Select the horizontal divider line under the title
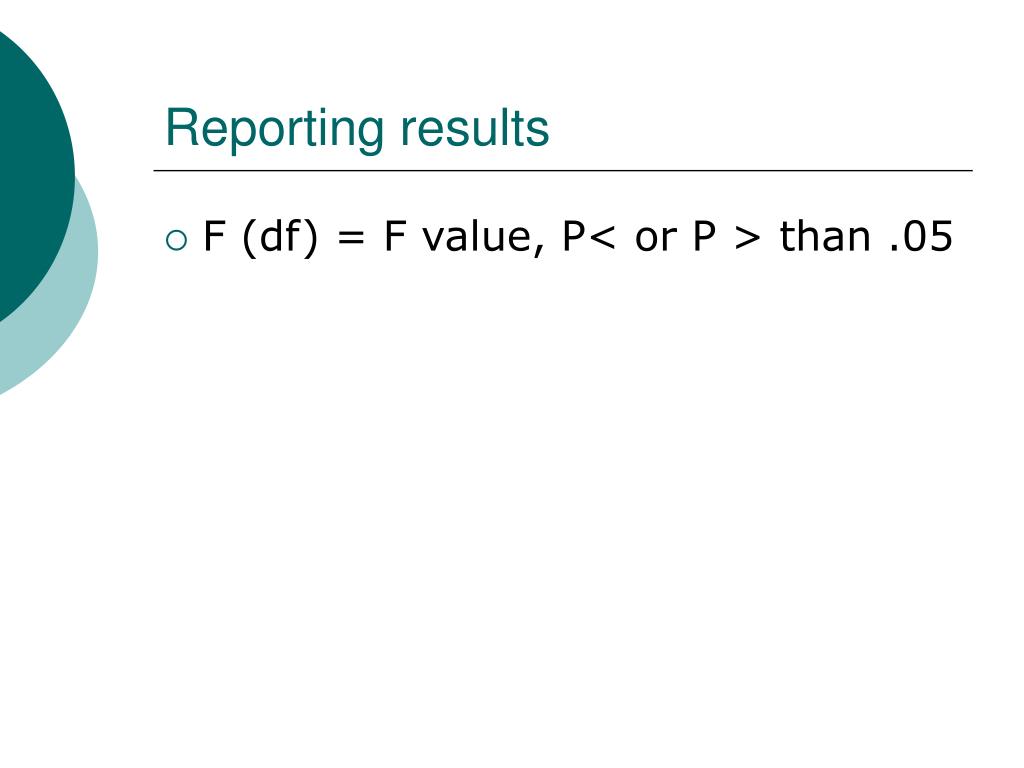This screenshot has width=1024, height=768. coord(563,170)
